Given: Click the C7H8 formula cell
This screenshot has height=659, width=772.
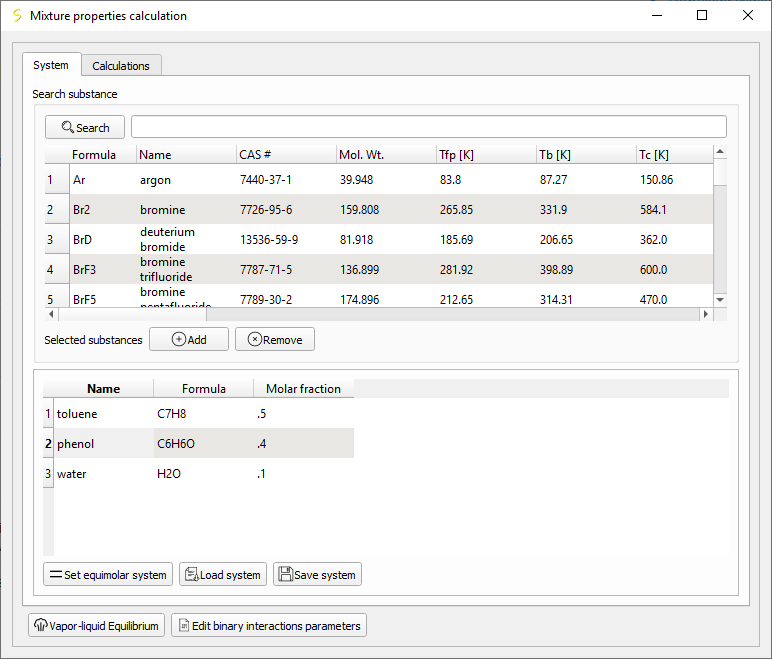Looking at the screenshot, I should (203, 414).
